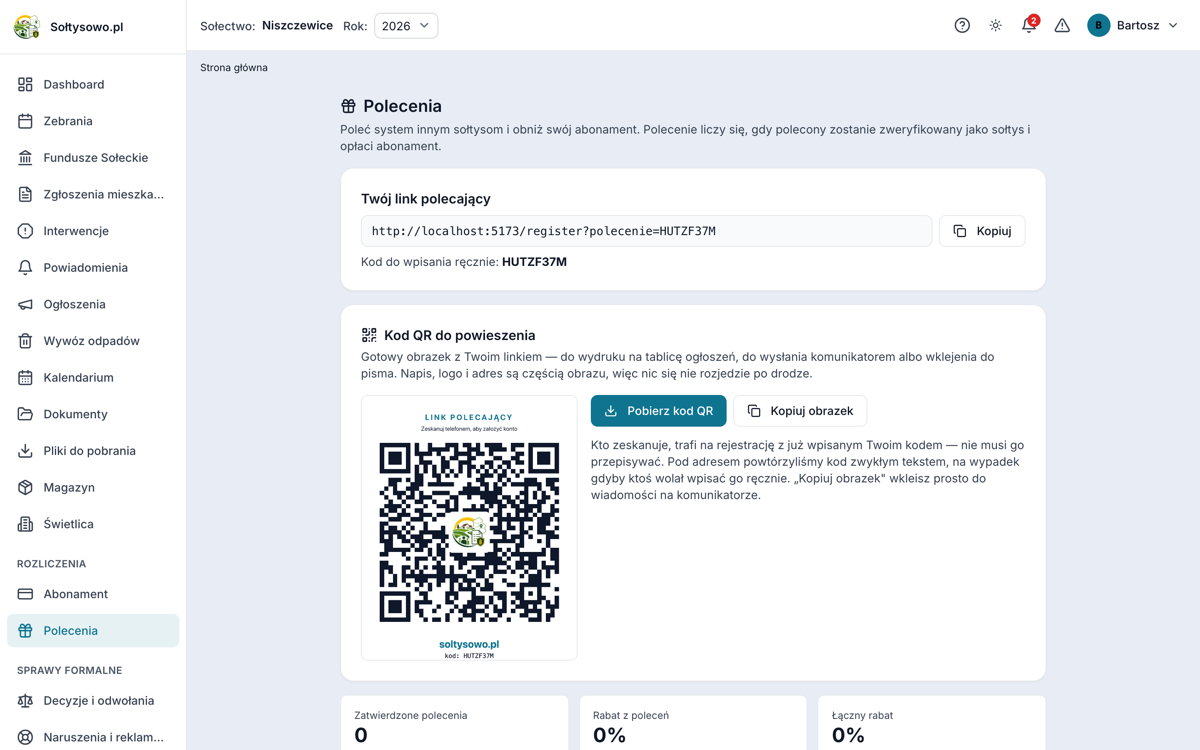Click the Niszczewice sołectwo name
Viewport: 1200px width, 750px height.
pos(297,26)
